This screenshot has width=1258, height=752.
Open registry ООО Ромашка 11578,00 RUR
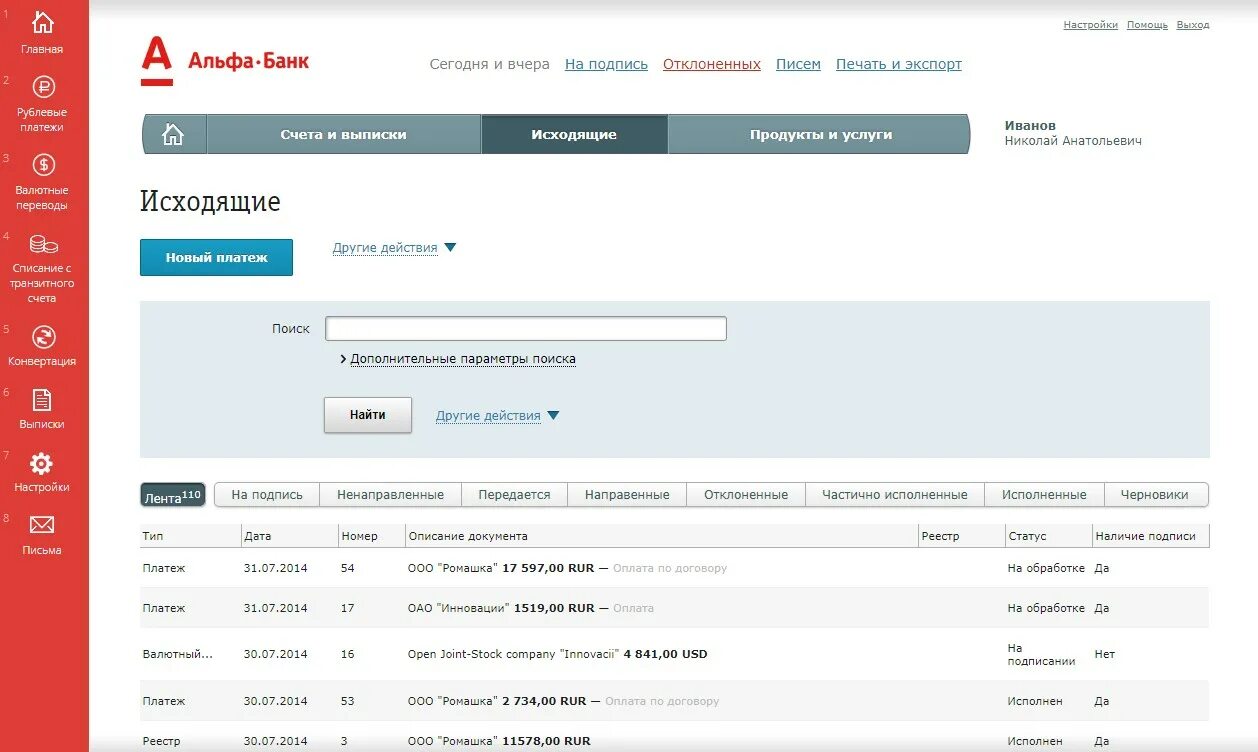[x=675, y=738]
